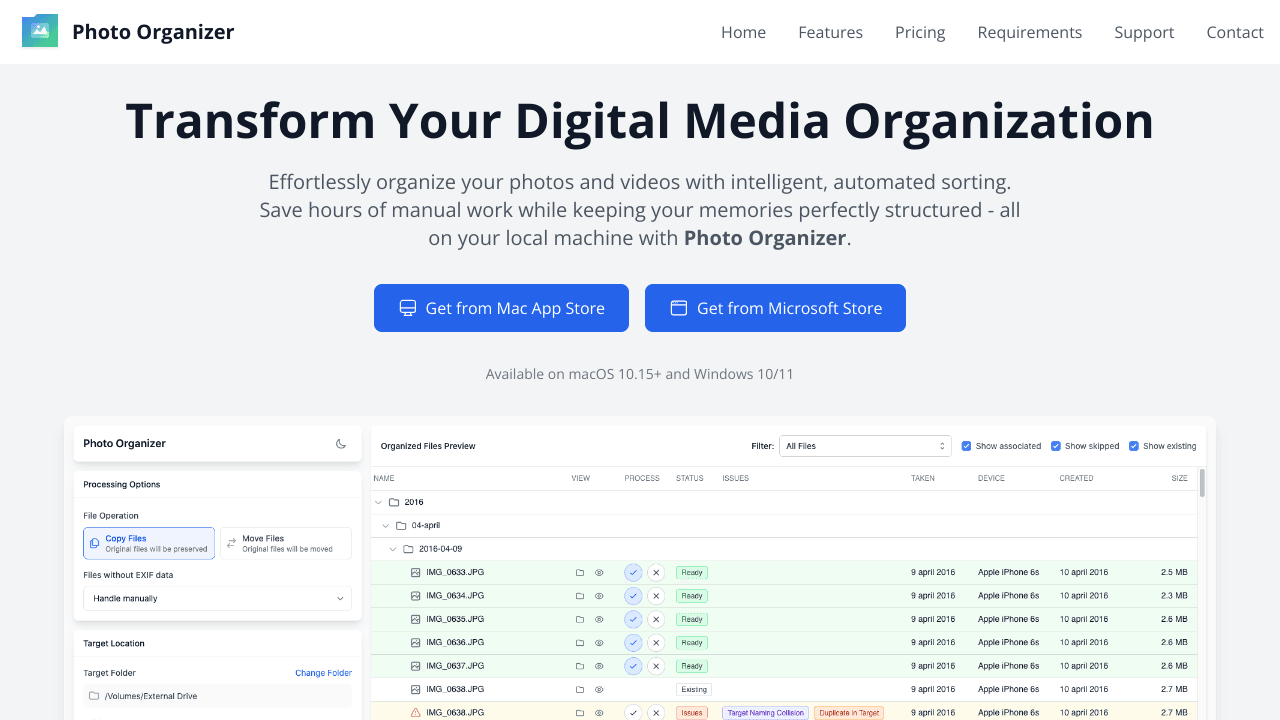
Task: Click the NAME column header
Action: (384, 478)
